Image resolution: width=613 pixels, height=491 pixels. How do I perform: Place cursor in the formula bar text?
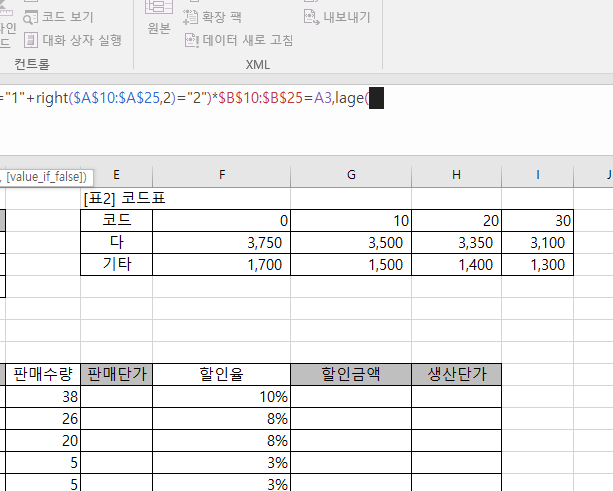[200, 98]
